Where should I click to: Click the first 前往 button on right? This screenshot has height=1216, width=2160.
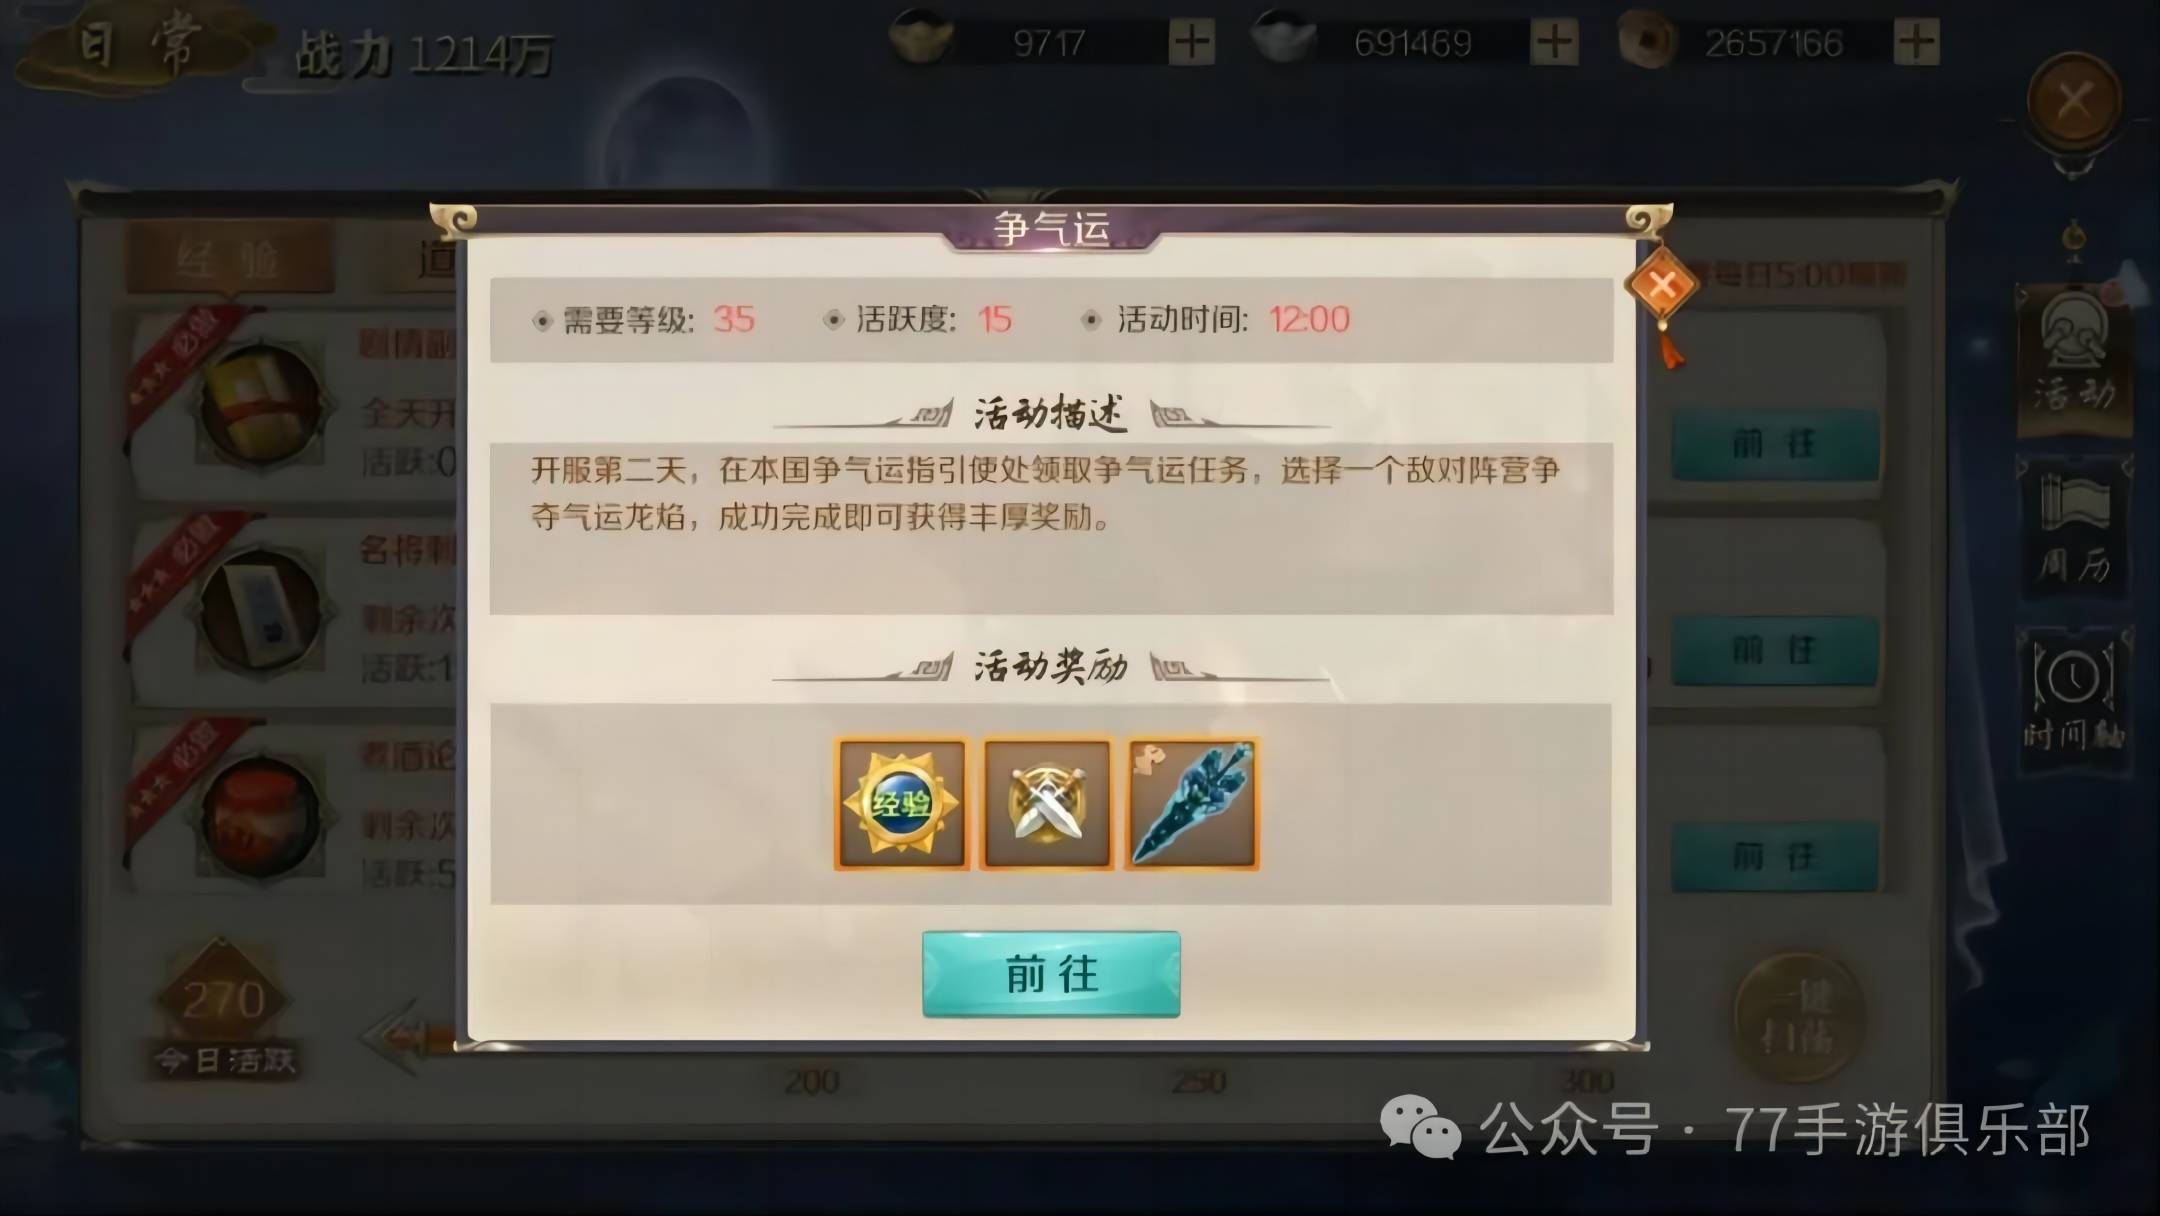click(1774, 444)
